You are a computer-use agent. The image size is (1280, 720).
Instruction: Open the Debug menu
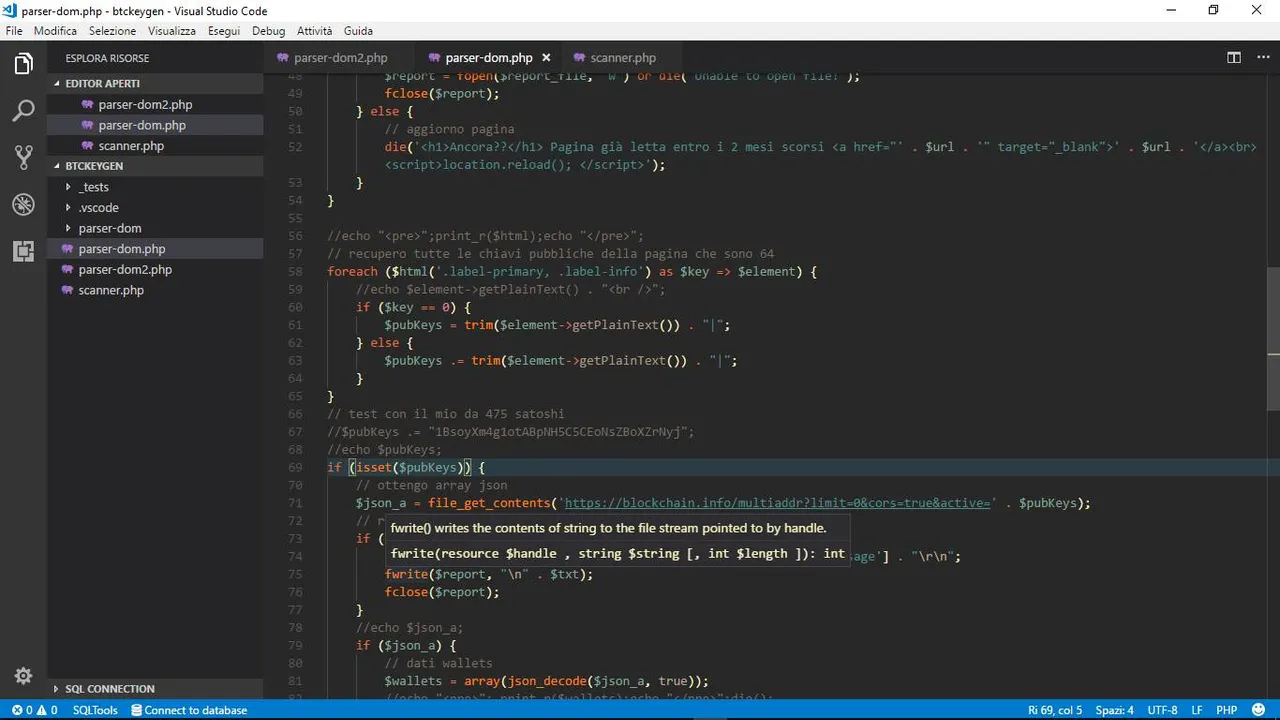tap(268, 31)
